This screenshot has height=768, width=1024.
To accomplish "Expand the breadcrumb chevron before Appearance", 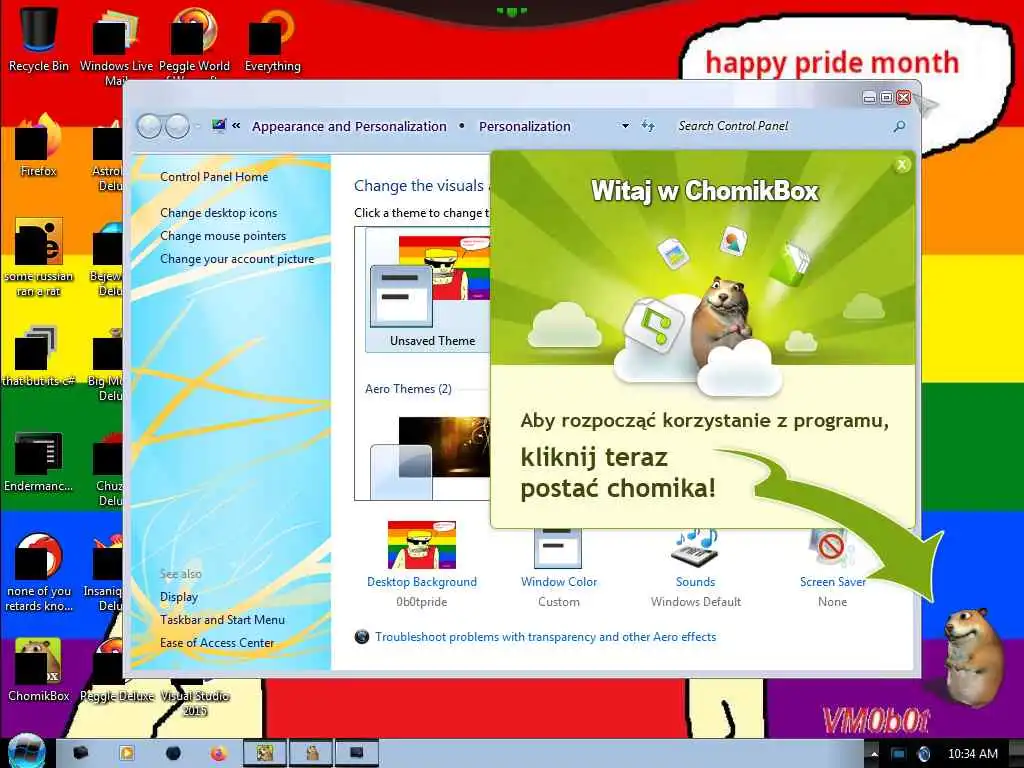I will point(236,125).
